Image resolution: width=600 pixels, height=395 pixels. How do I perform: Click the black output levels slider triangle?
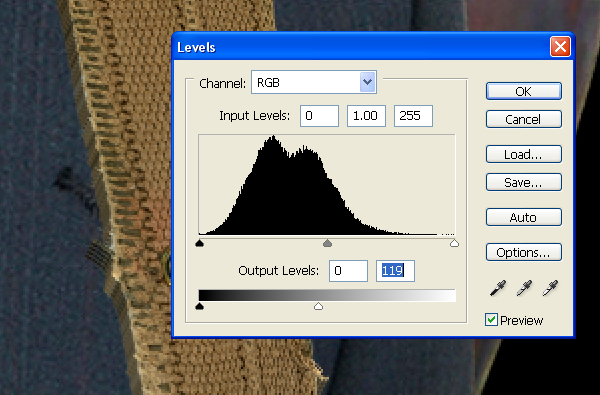[199, 306]
